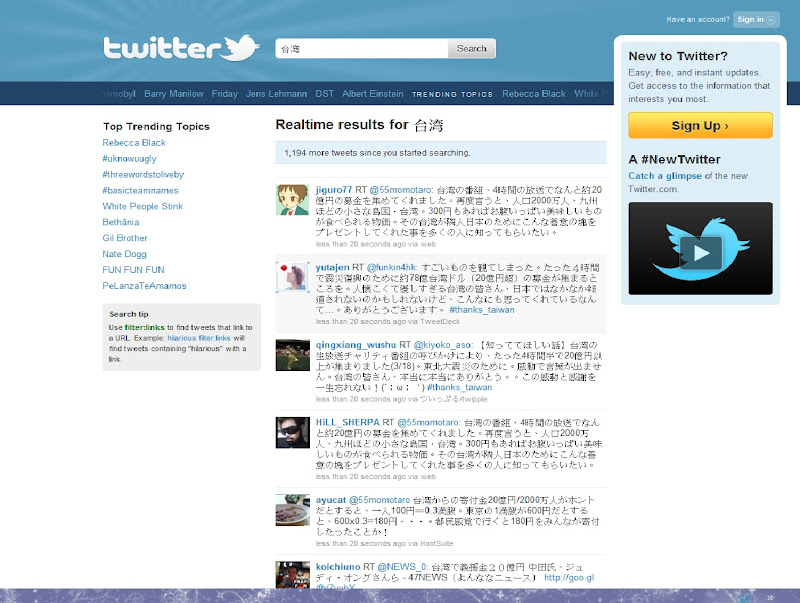This screenshot has height=603, width=800.
Task: Open yutajen's profile link
Action: 332,267
